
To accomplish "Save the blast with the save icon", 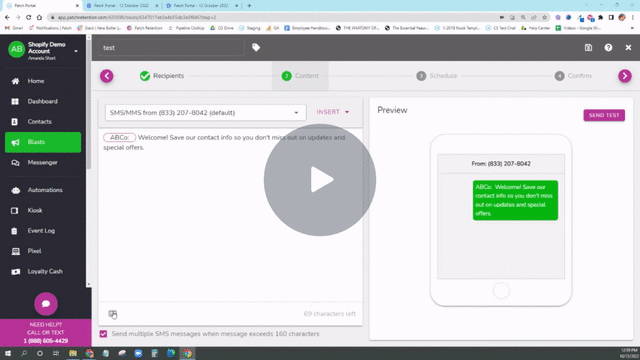I will pyautogui.click(x=588, y=48).
